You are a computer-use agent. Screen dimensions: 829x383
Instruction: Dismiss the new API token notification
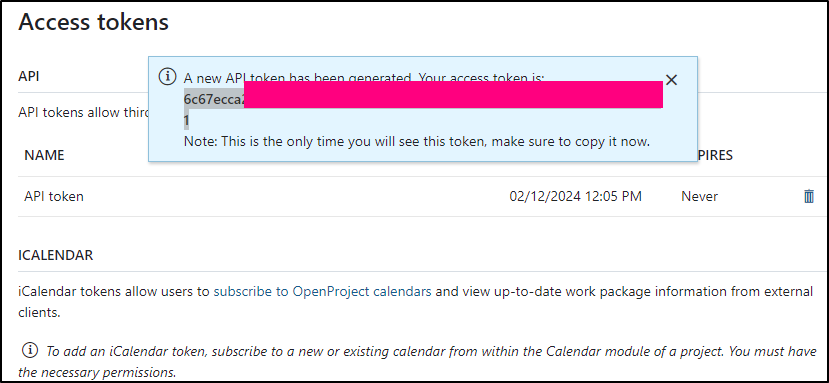point(671,80)
